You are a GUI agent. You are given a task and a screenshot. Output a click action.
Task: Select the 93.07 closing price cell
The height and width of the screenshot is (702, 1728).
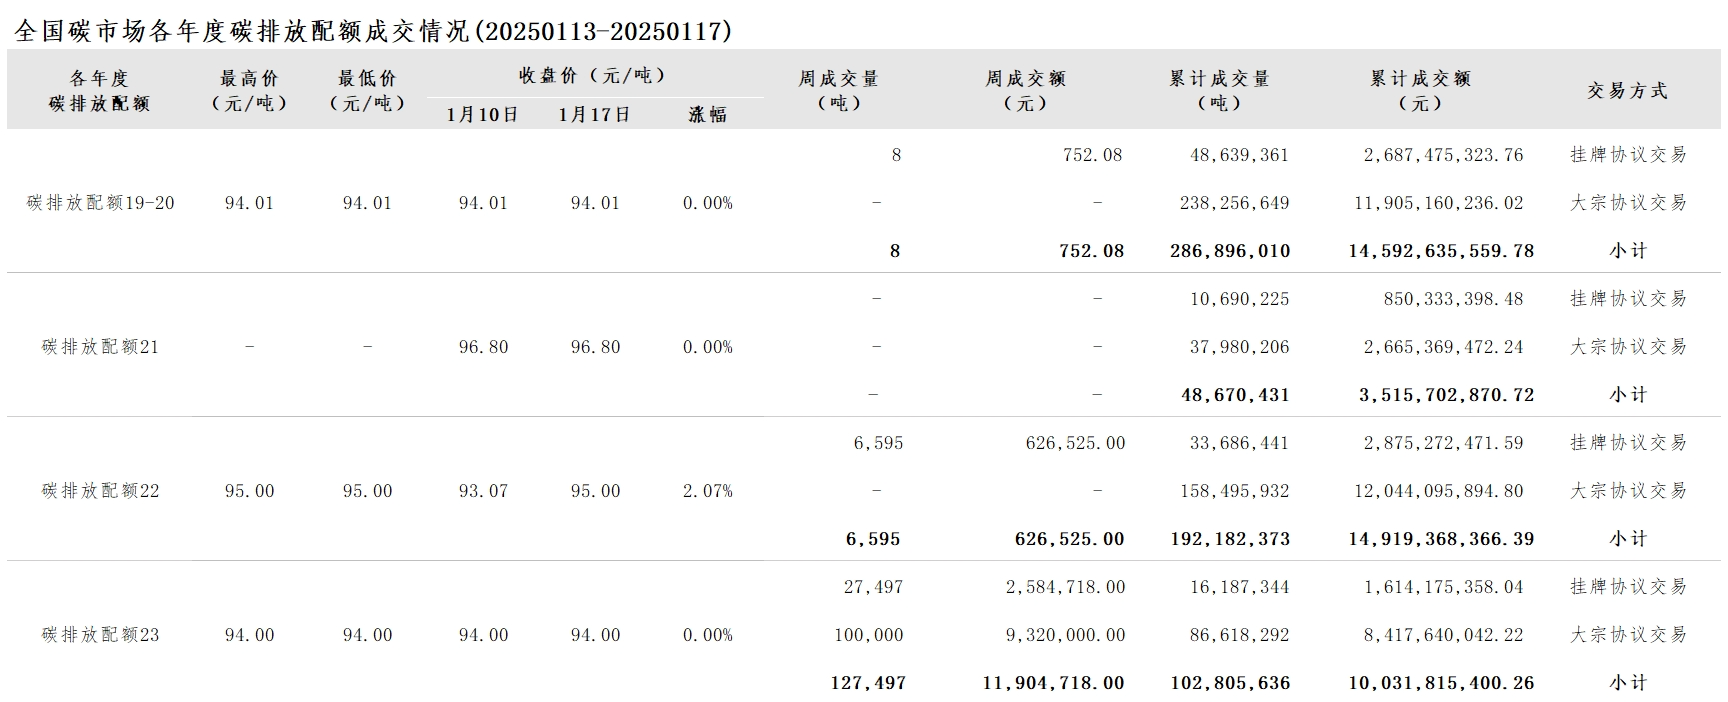coord(483,491)
